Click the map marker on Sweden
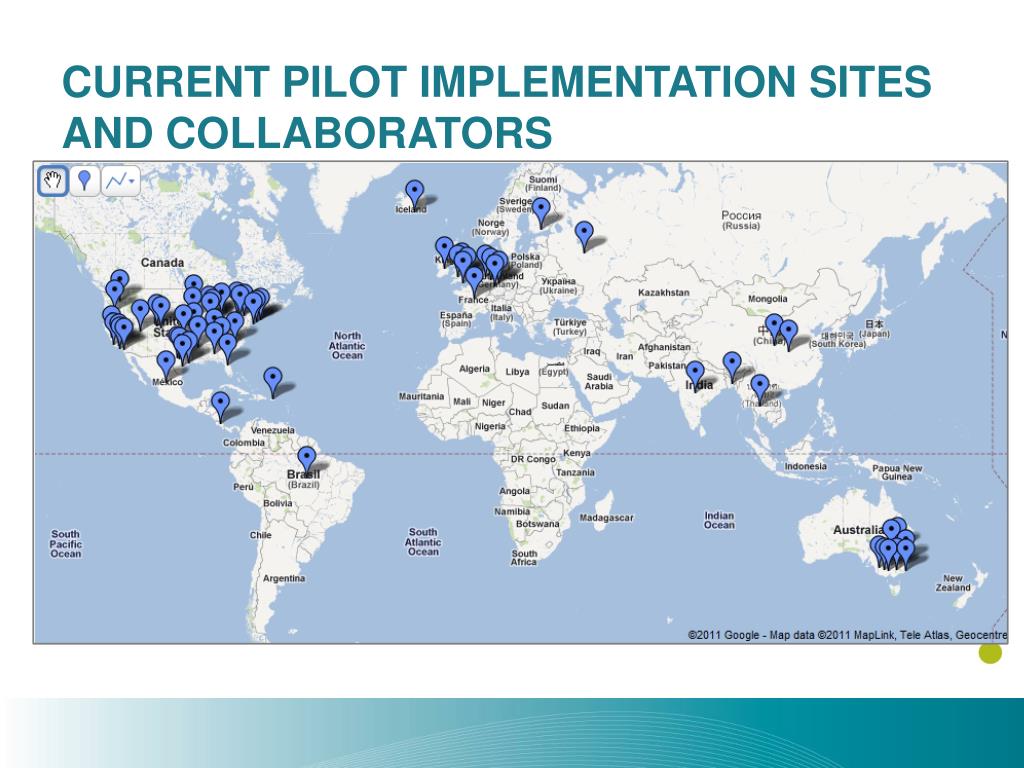 point(541,212)
